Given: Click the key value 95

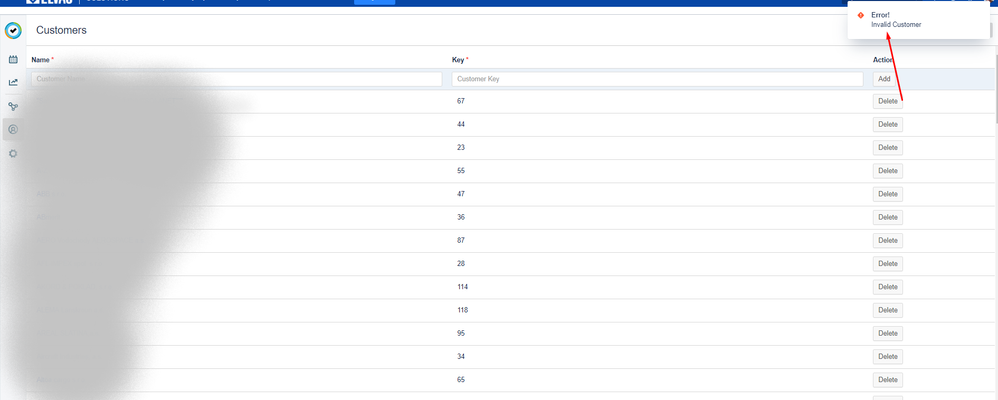Looking at the screenshot, I should click(x=461, y=333).
